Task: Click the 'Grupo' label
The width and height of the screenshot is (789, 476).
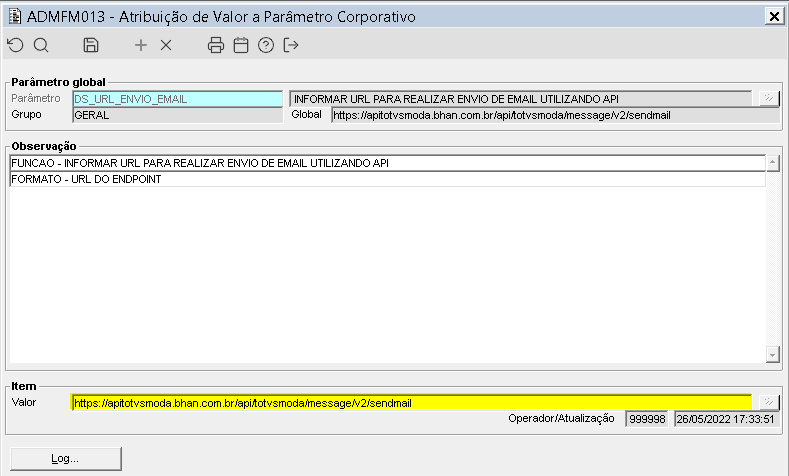Action: pos(26,114)
